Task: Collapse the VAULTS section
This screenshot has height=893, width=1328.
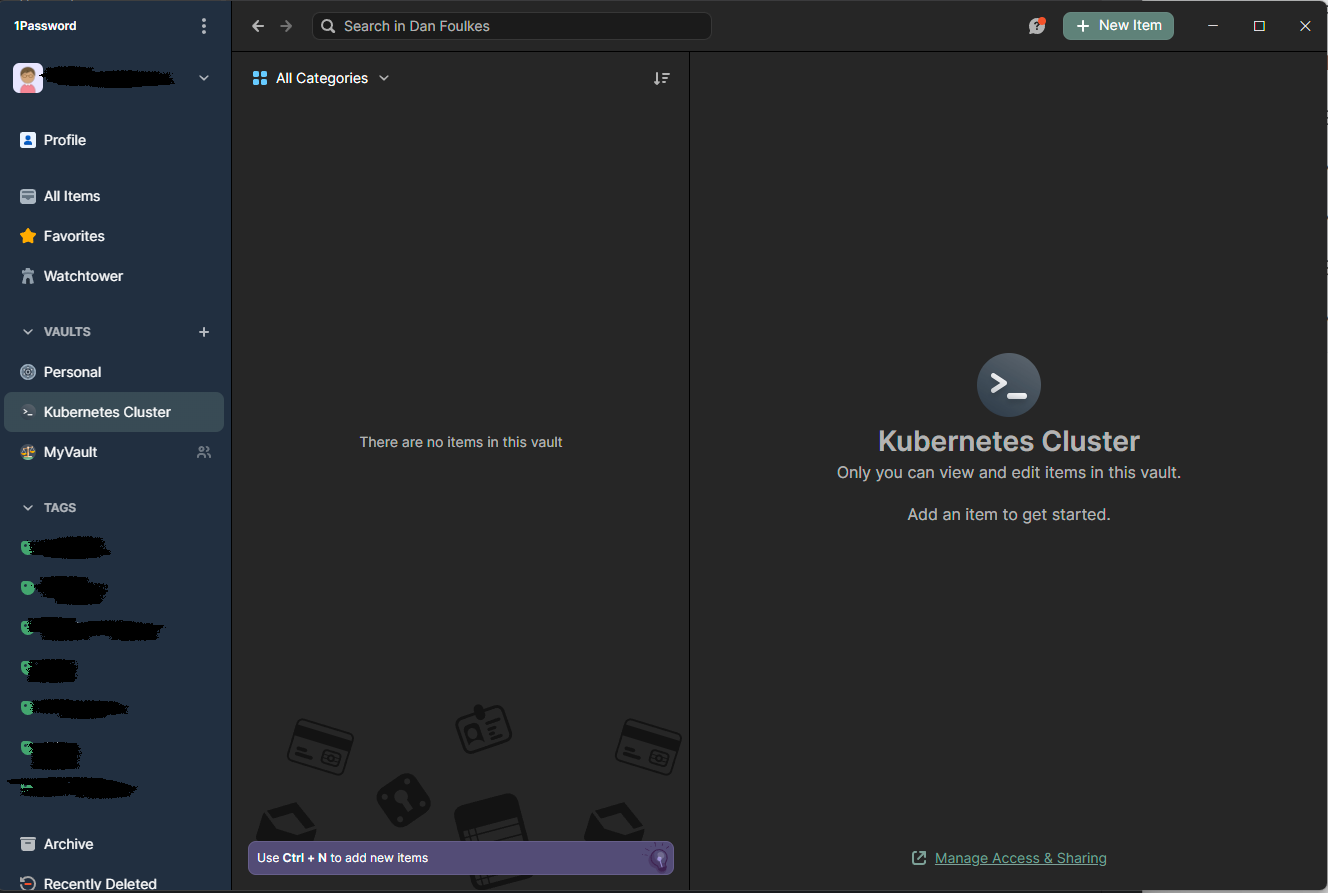Action: point(27,331)
